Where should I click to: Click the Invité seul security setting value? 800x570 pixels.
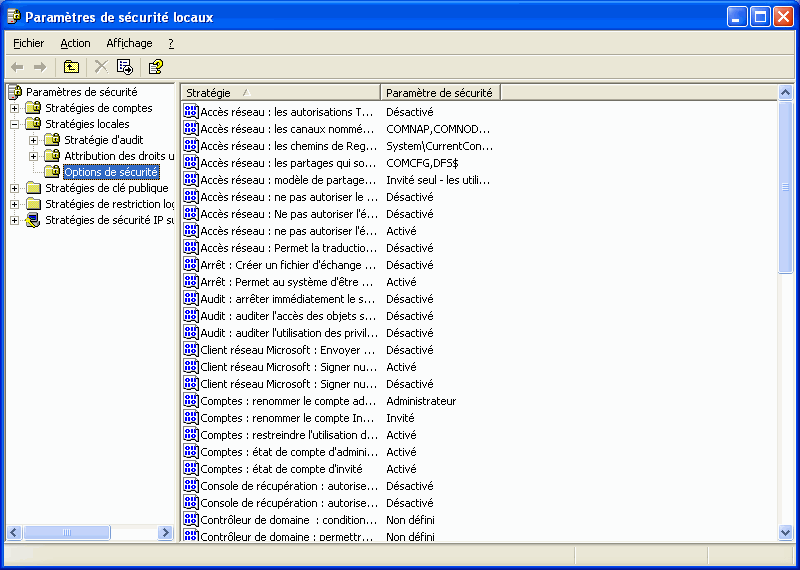(x=438, y=180)
